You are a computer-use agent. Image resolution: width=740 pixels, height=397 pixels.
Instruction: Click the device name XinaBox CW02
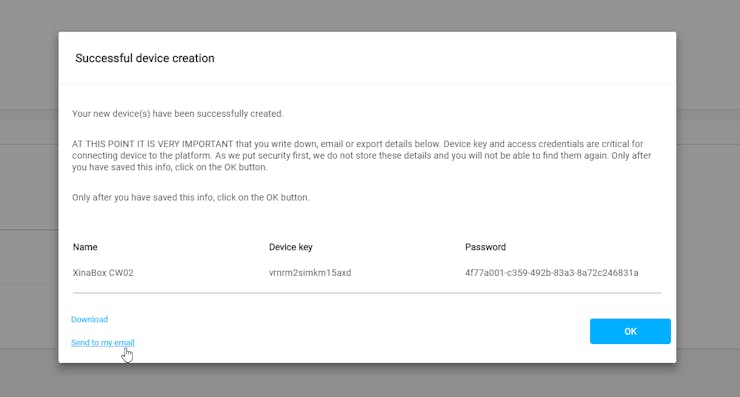click(x=103, y=272)
